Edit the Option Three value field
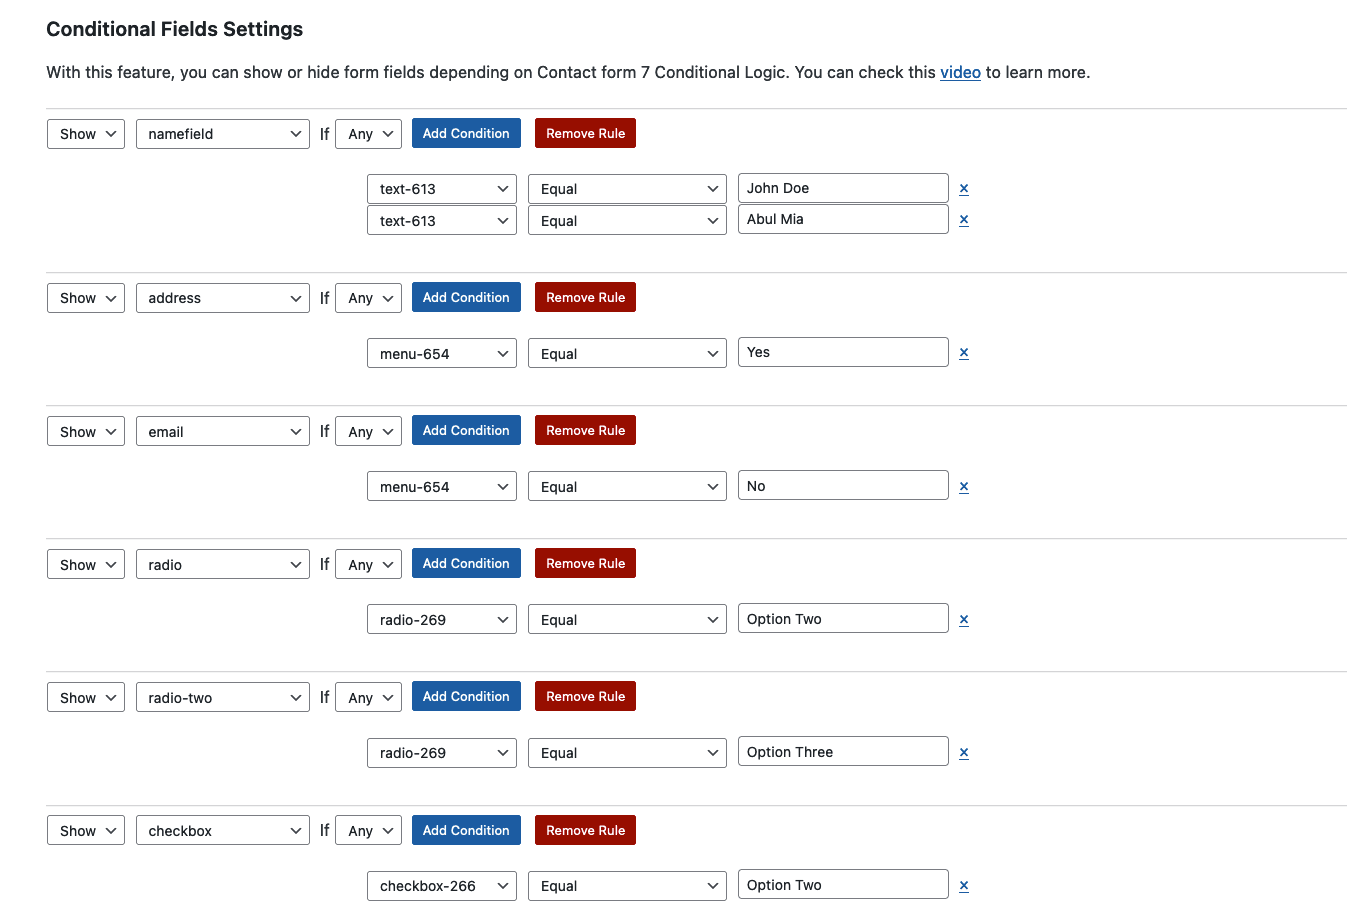The height and width of the screenshot is (902, 1369). pos(843,751)
